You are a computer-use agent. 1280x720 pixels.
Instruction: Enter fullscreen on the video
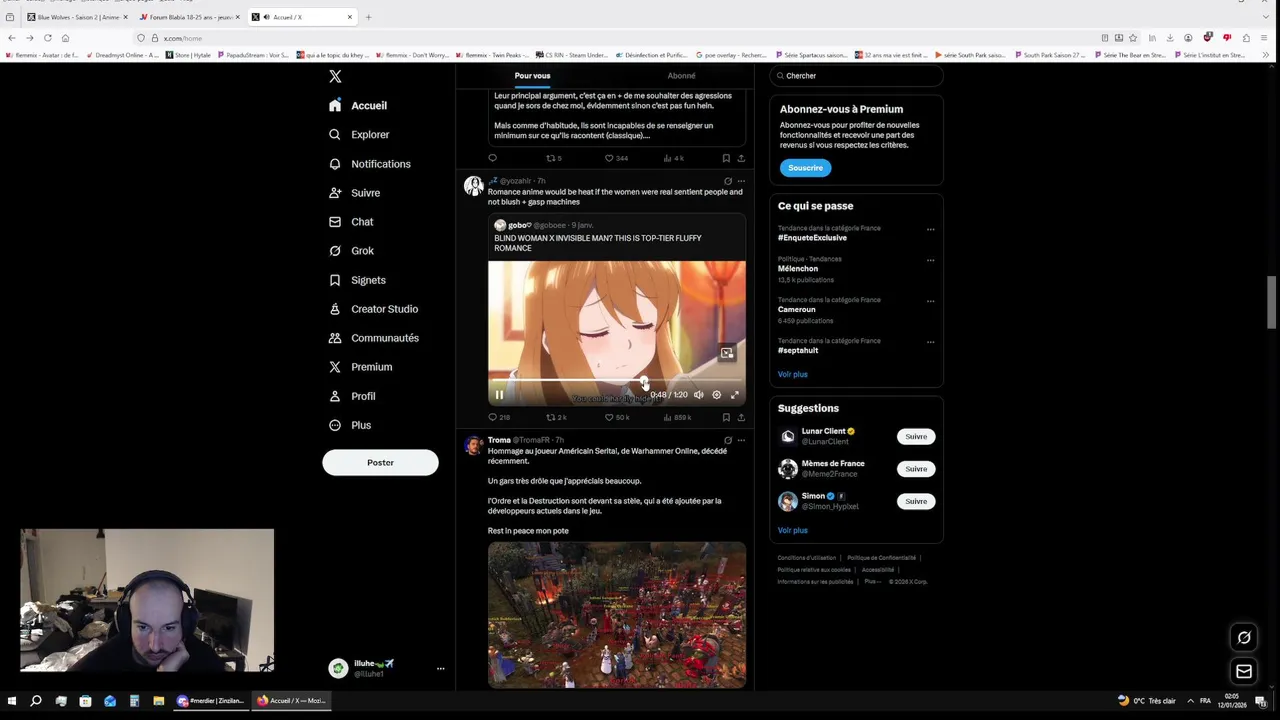tap(735, 395)
